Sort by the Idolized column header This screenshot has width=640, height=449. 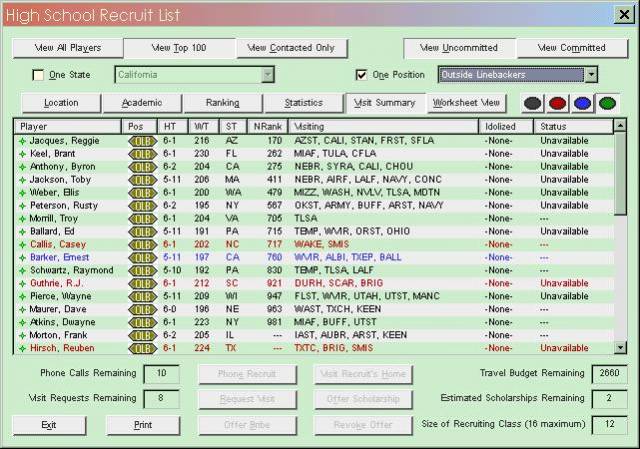coord(506,127)
